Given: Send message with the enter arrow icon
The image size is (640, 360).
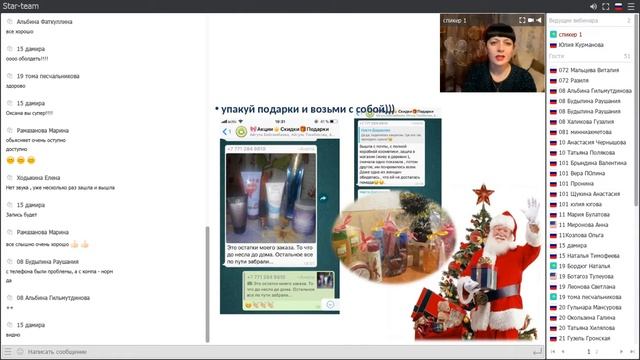Looking at the screenshot, I should pyautogui.click(x=538, y=351).
